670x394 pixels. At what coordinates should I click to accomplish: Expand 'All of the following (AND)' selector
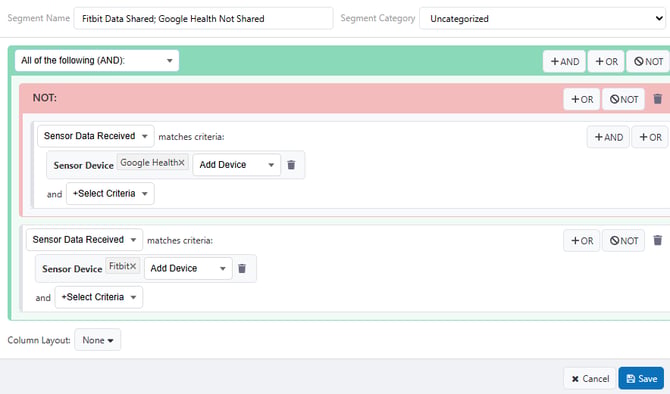click(x=97, y=61)
